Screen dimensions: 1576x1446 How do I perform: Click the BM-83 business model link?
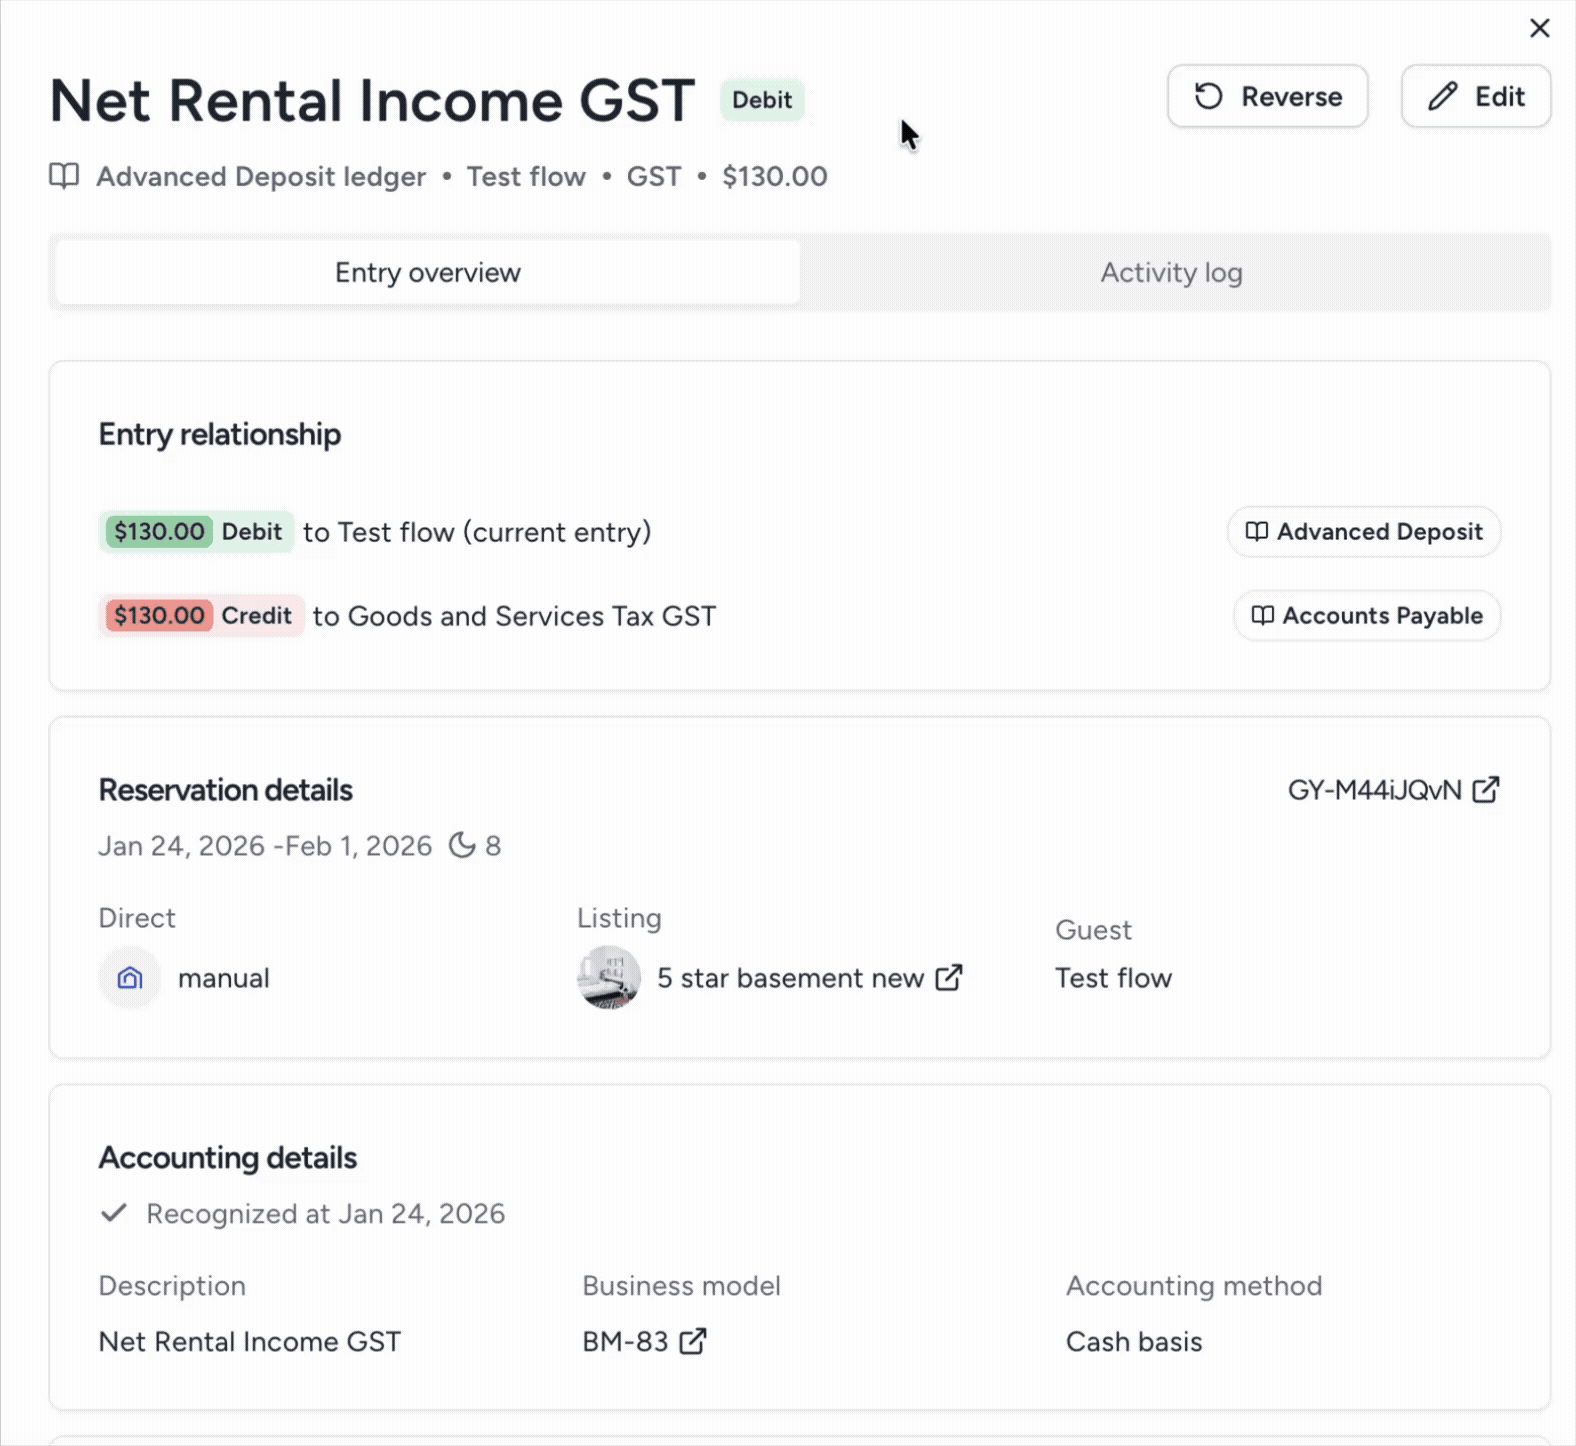click(625, 1342)
